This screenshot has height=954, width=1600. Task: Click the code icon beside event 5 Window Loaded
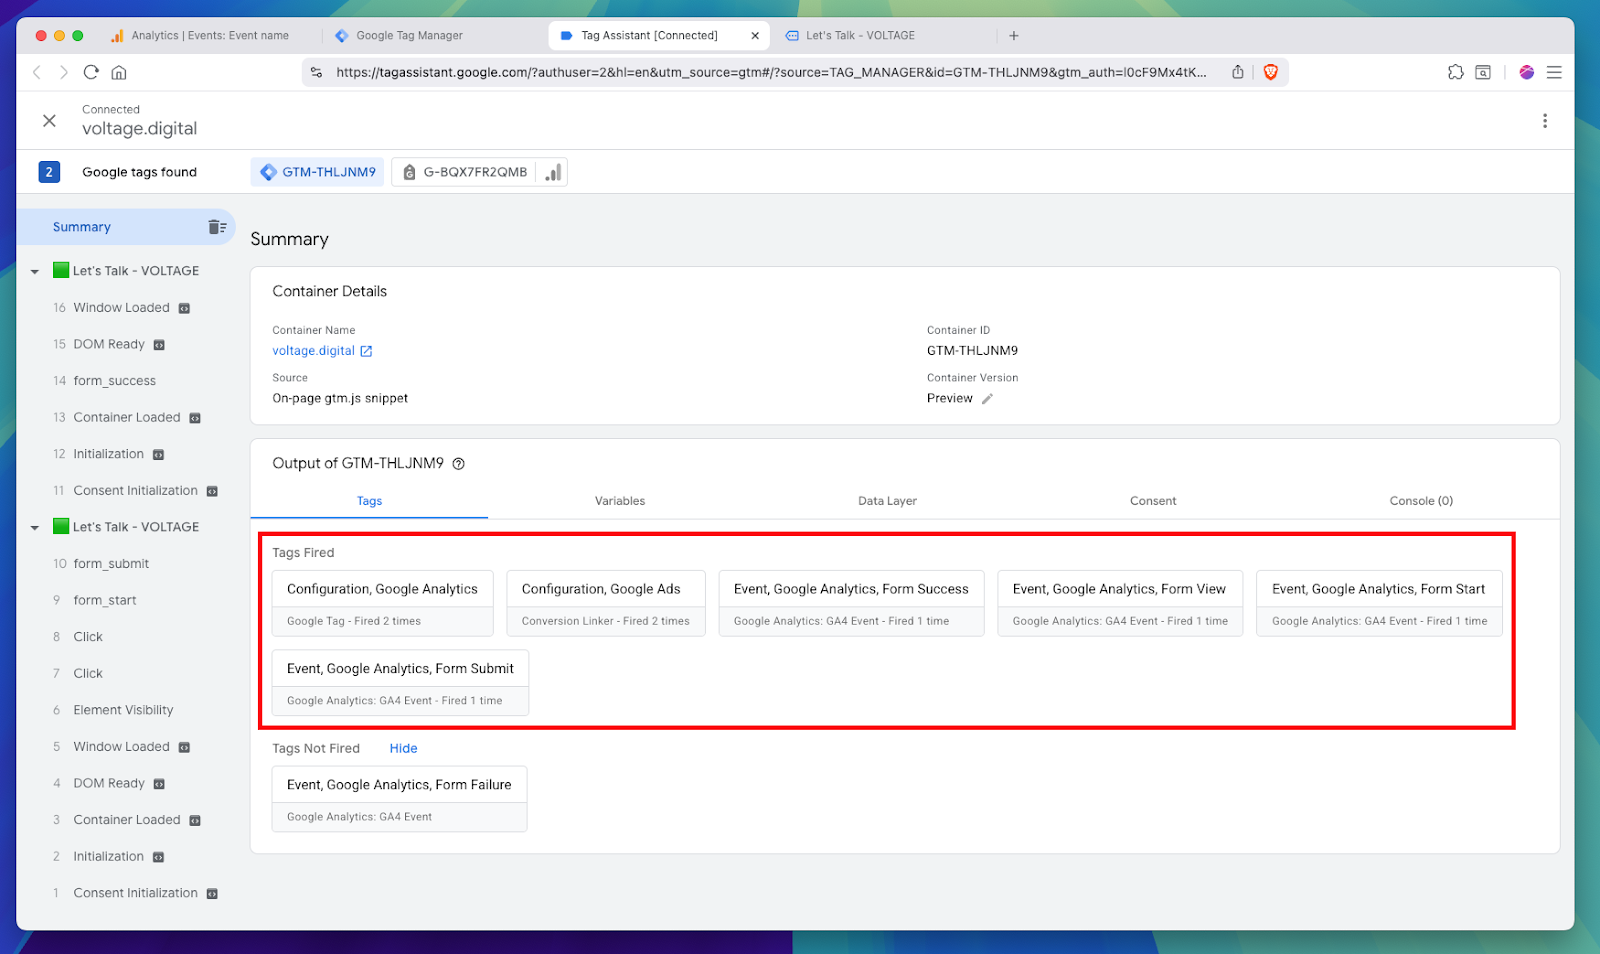(x=184, y=748)
